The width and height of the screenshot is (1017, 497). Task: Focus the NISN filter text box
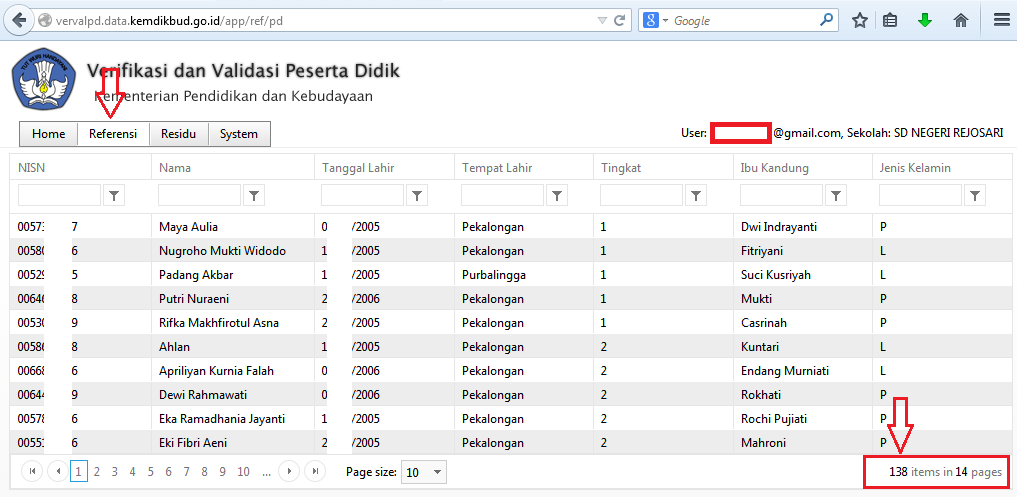coord(60,195)
